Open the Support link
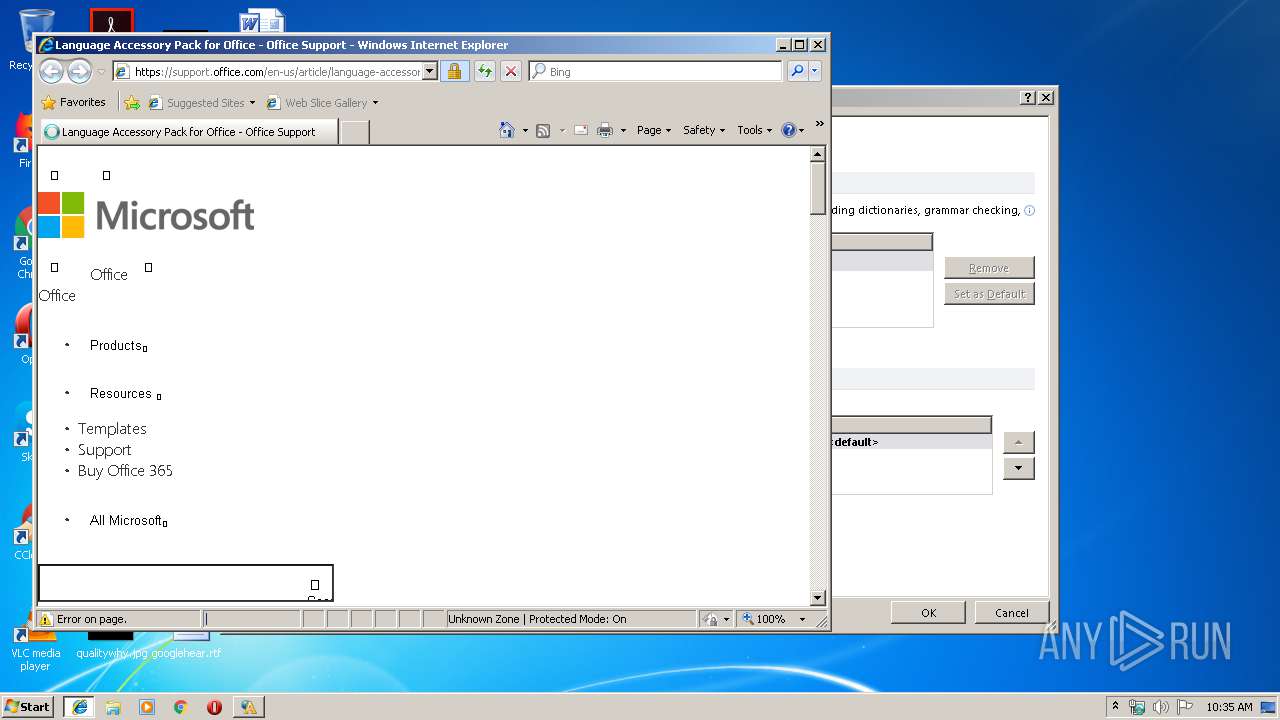The width and height of the screenshot is (1280, 720). click(x=104, y=450)
